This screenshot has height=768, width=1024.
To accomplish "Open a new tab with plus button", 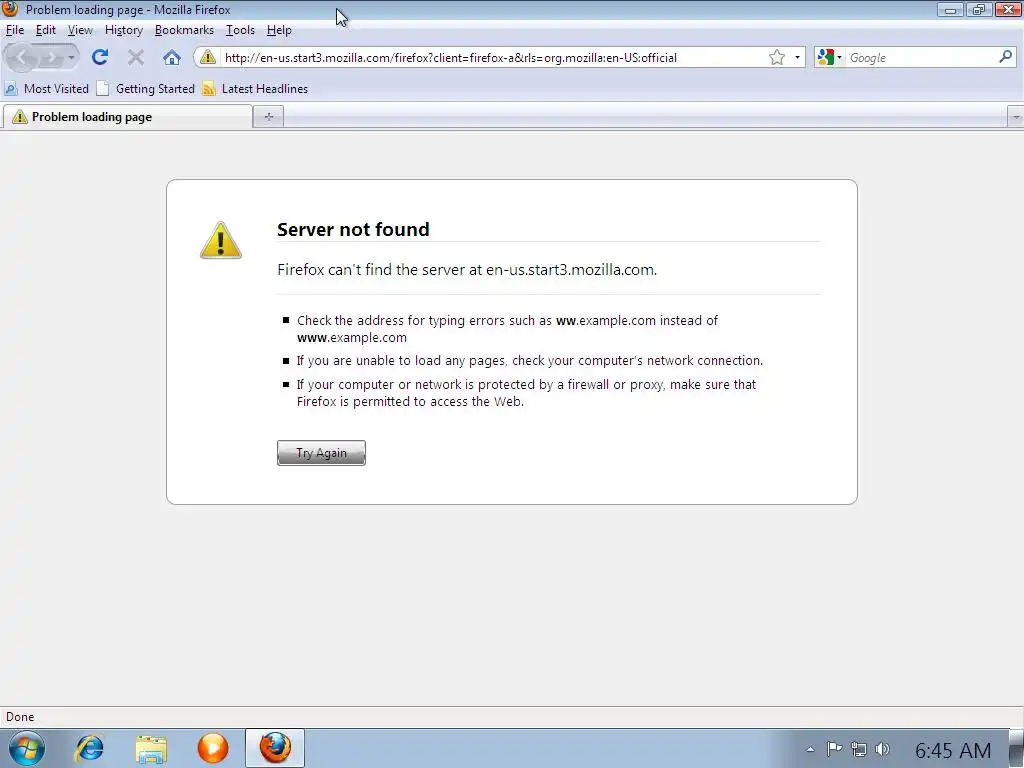I will click(268, 117).
